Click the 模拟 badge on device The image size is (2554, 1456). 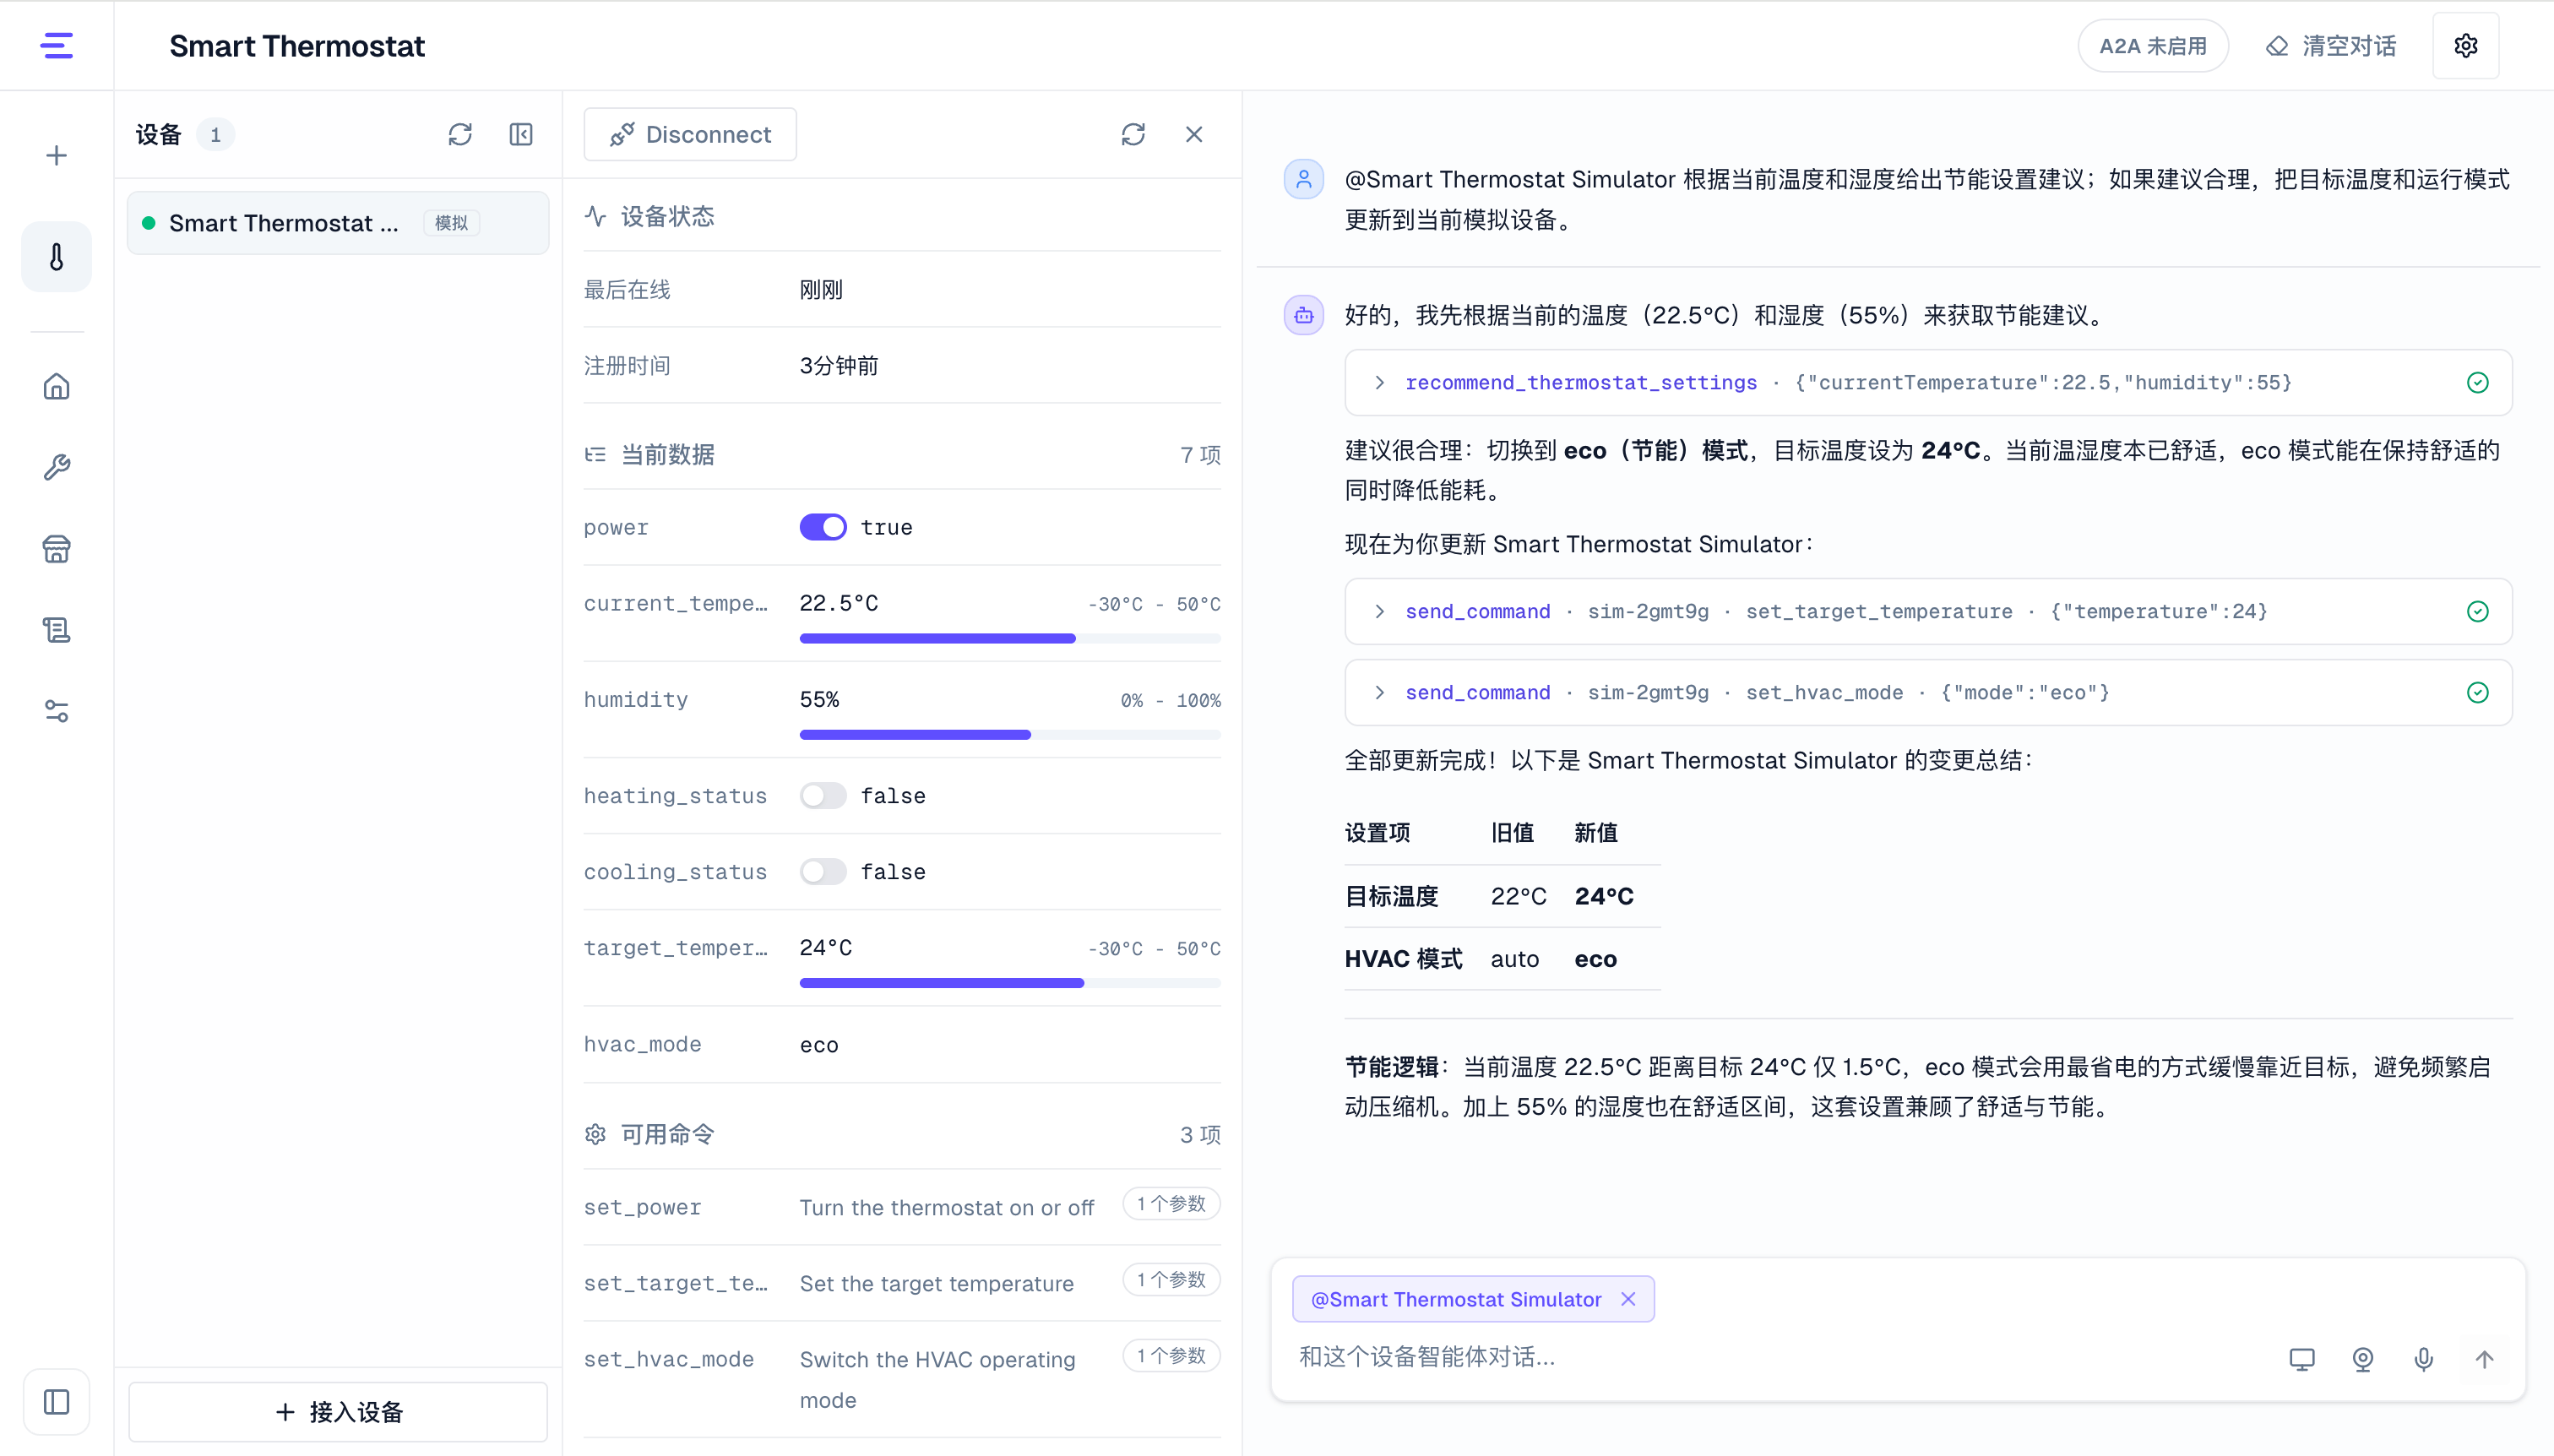click(451, 222)
